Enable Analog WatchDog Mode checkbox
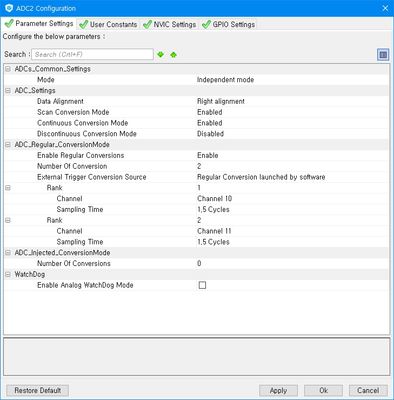394x400 pixels. [x=202, y=285]
